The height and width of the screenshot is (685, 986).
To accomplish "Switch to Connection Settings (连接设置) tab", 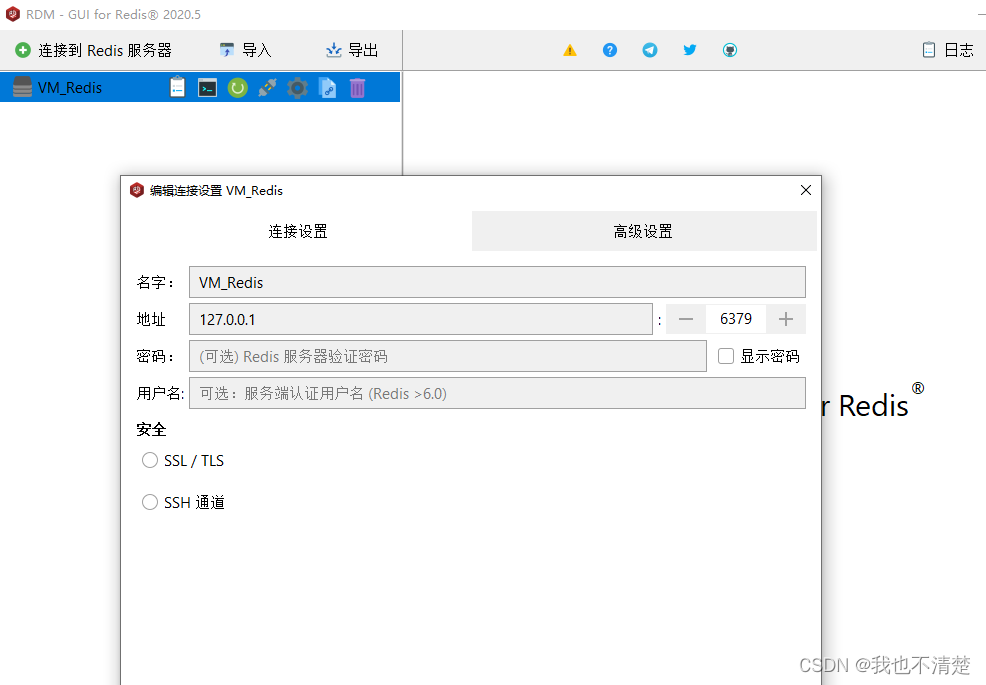I will 298,231.
